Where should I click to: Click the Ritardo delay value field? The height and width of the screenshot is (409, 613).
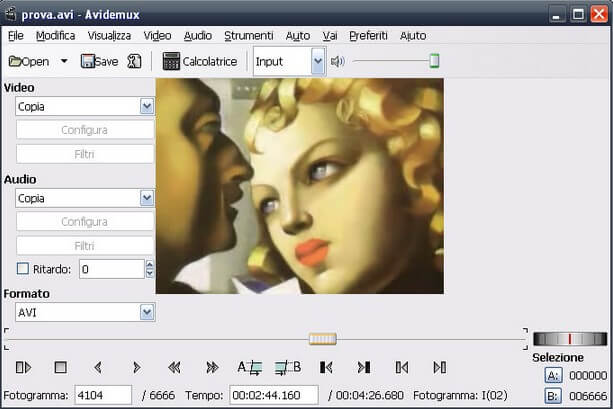pyautogui.click(x=112, y=269)
